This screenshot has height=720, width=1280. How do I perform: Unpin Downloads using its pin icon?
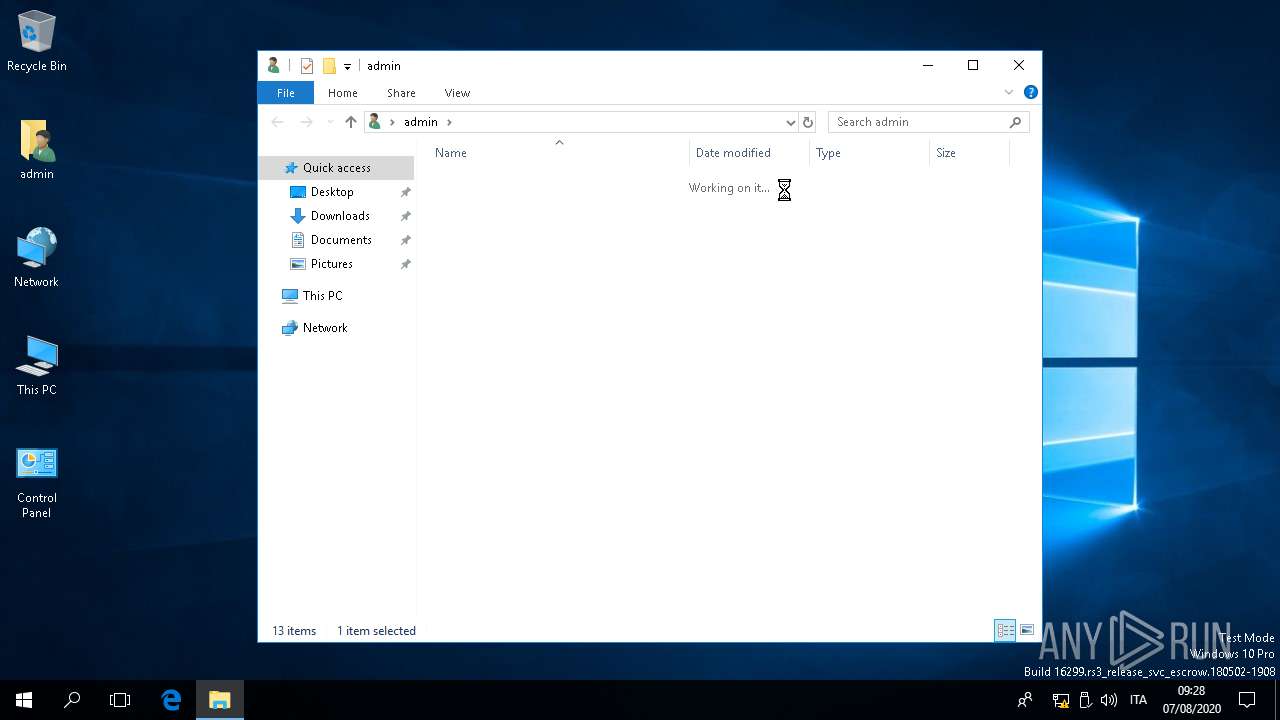pyautogui.click(x=405, y=216)
